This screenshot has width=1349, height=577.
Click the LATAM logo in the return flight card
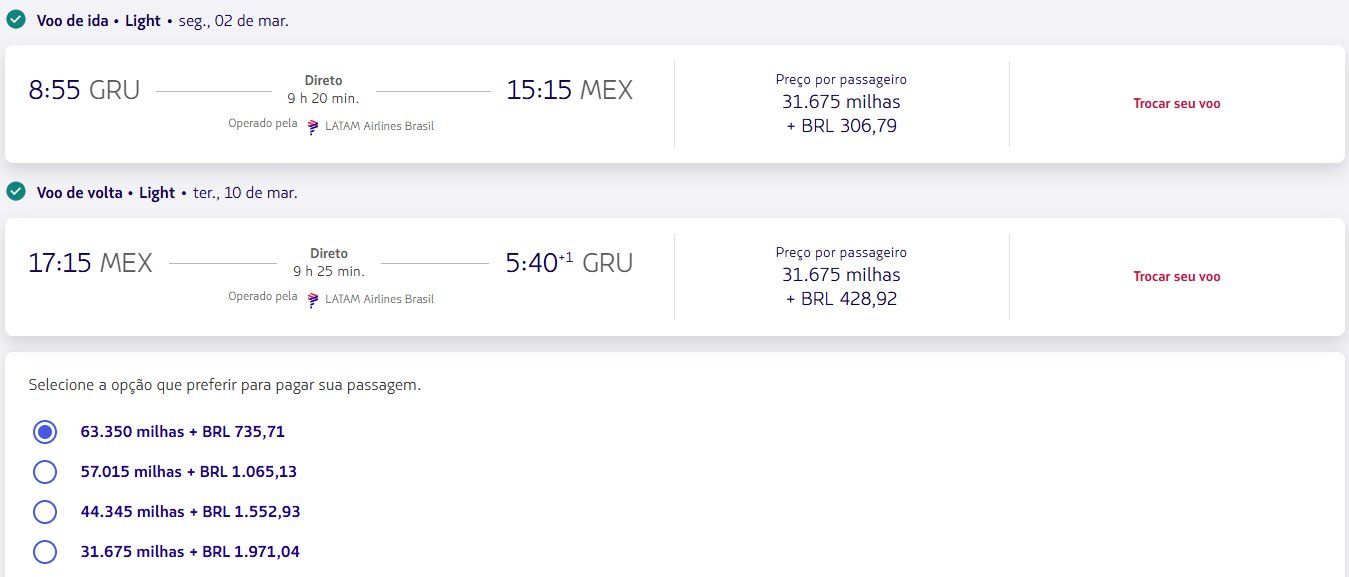314,299
